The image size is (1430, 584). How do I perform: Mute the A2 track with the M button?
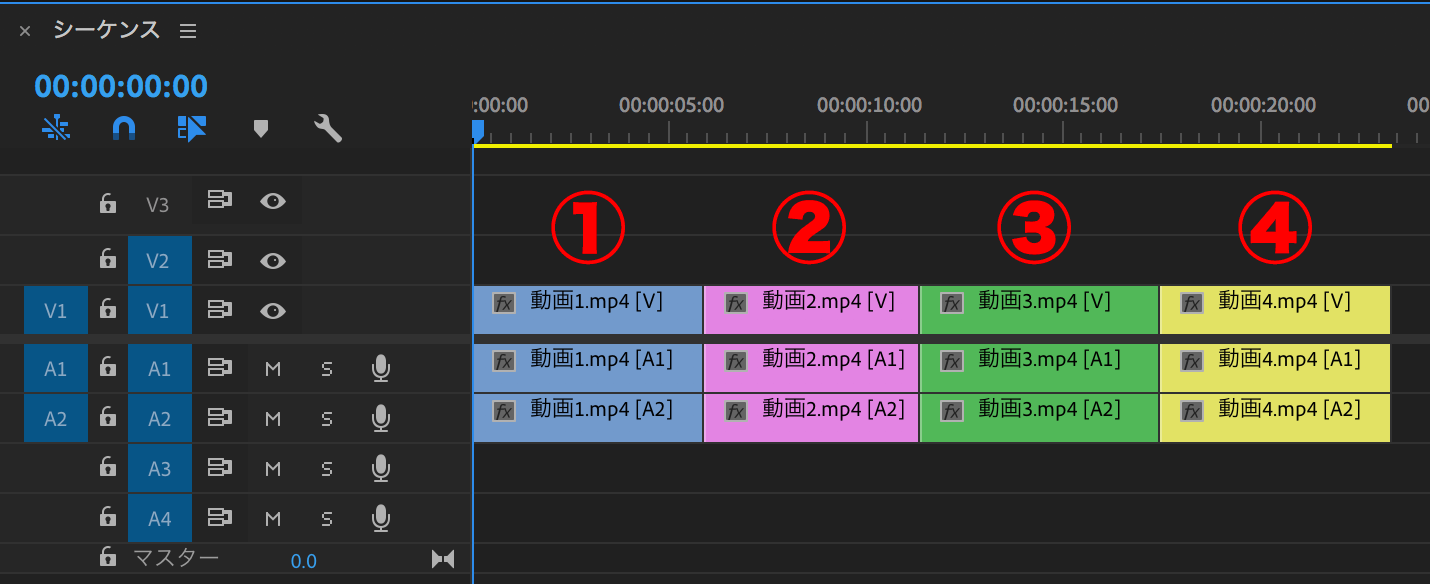tap(272, 417)
